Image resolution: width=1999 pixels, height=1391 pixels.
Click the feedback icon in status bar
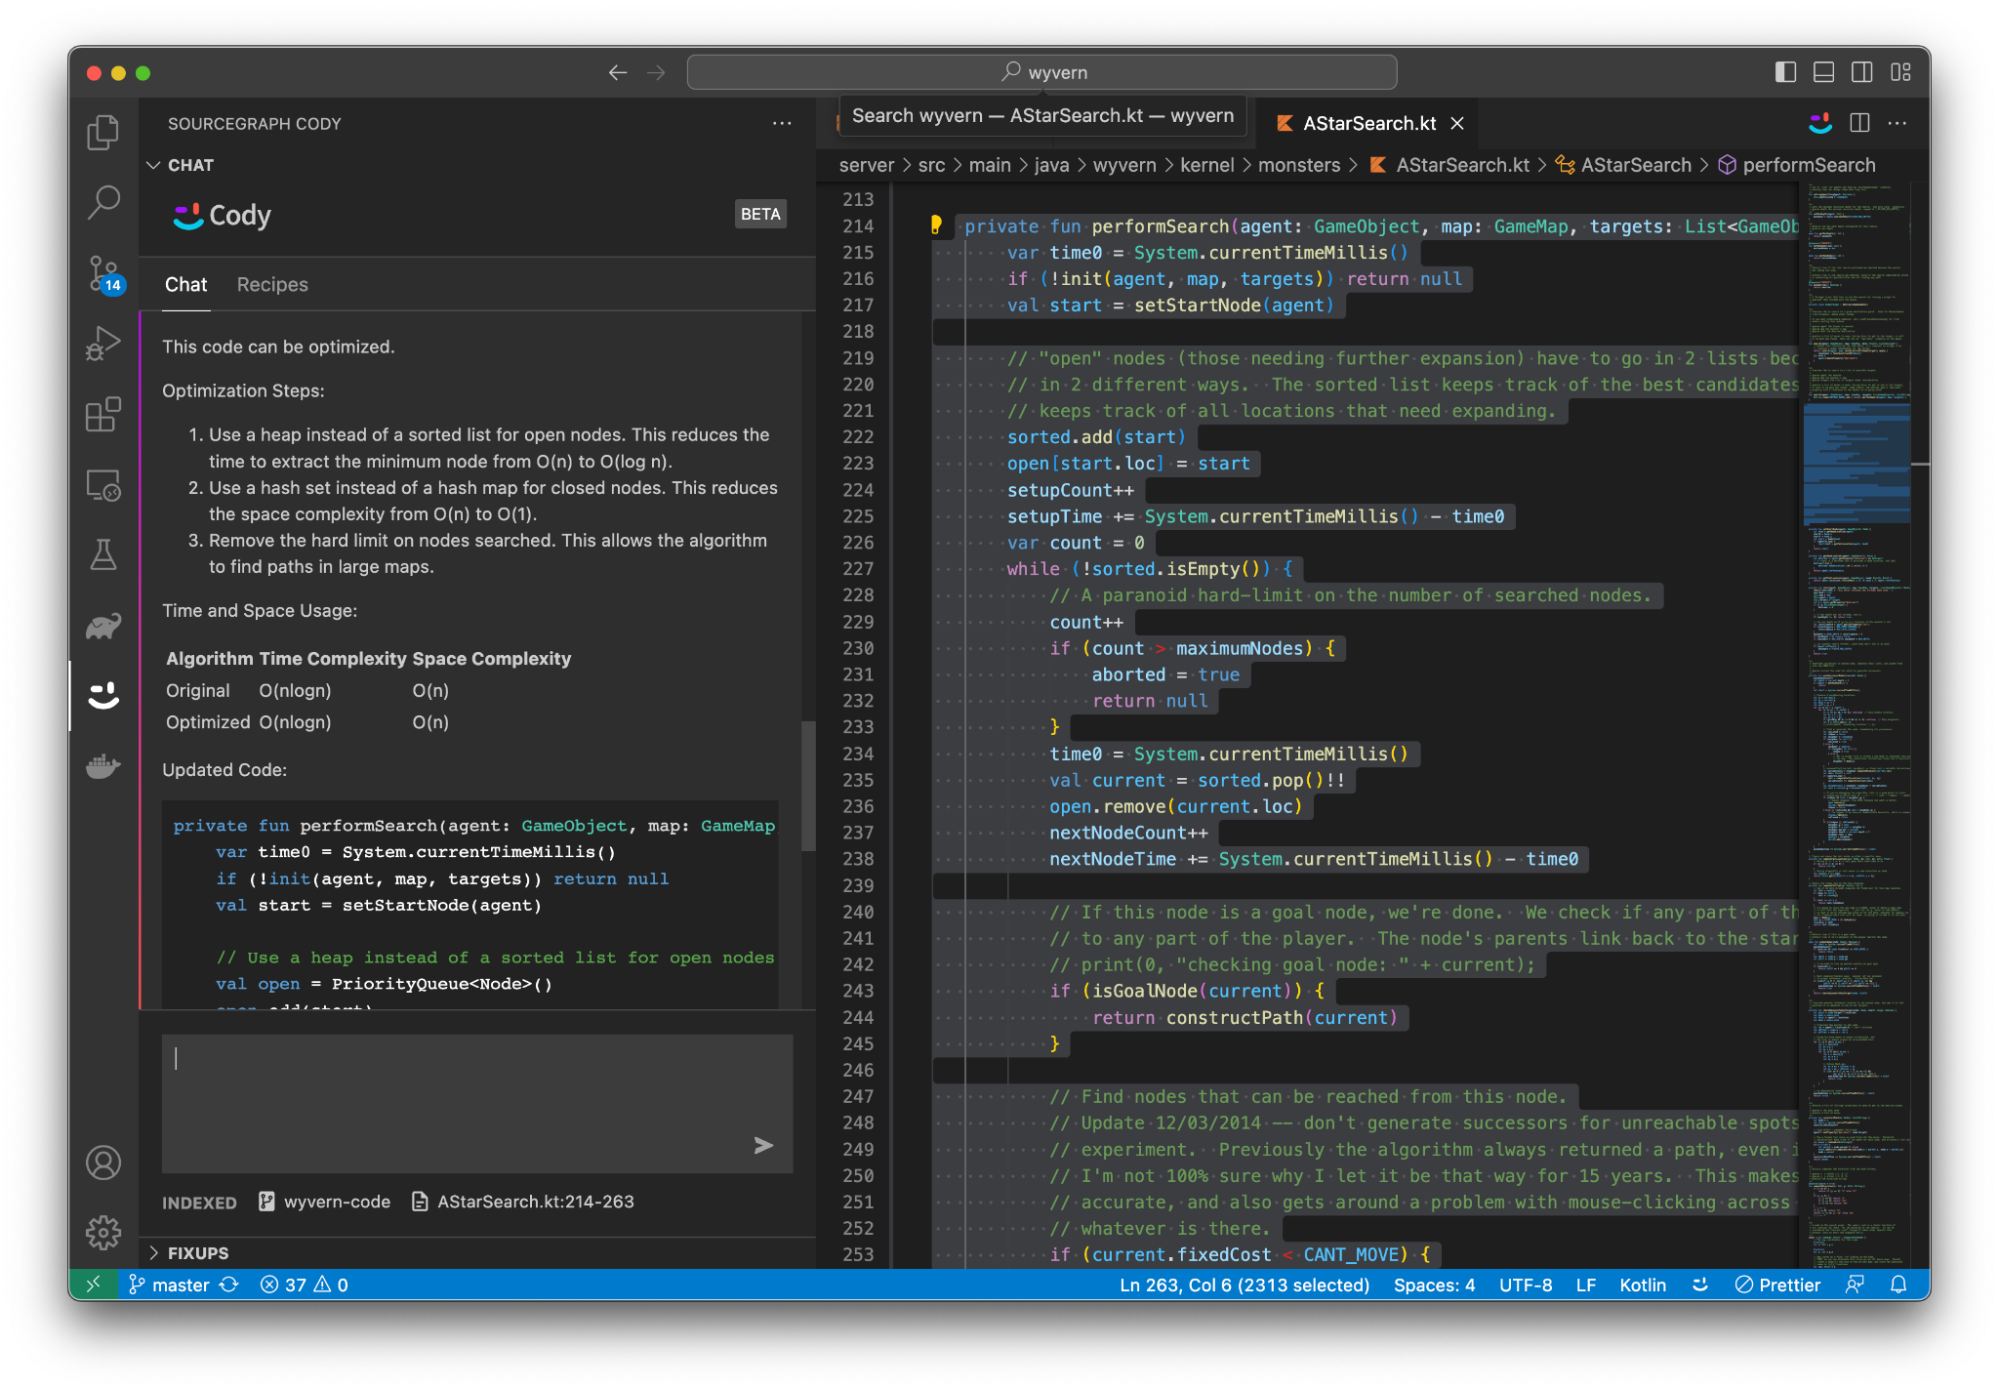click(x=1855, y=1285)
